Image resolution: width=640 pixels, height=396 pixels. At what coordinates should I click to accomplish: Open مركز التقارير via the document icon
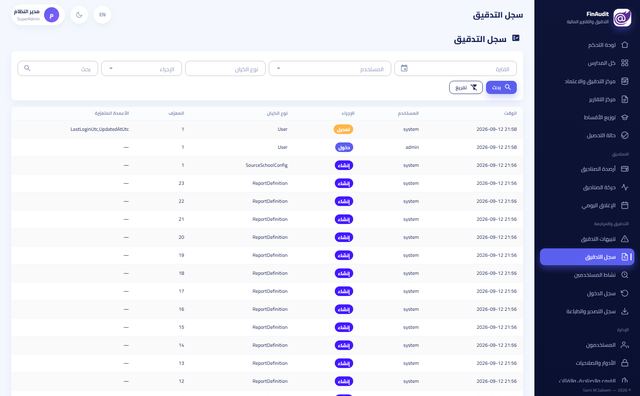(624, 99)
